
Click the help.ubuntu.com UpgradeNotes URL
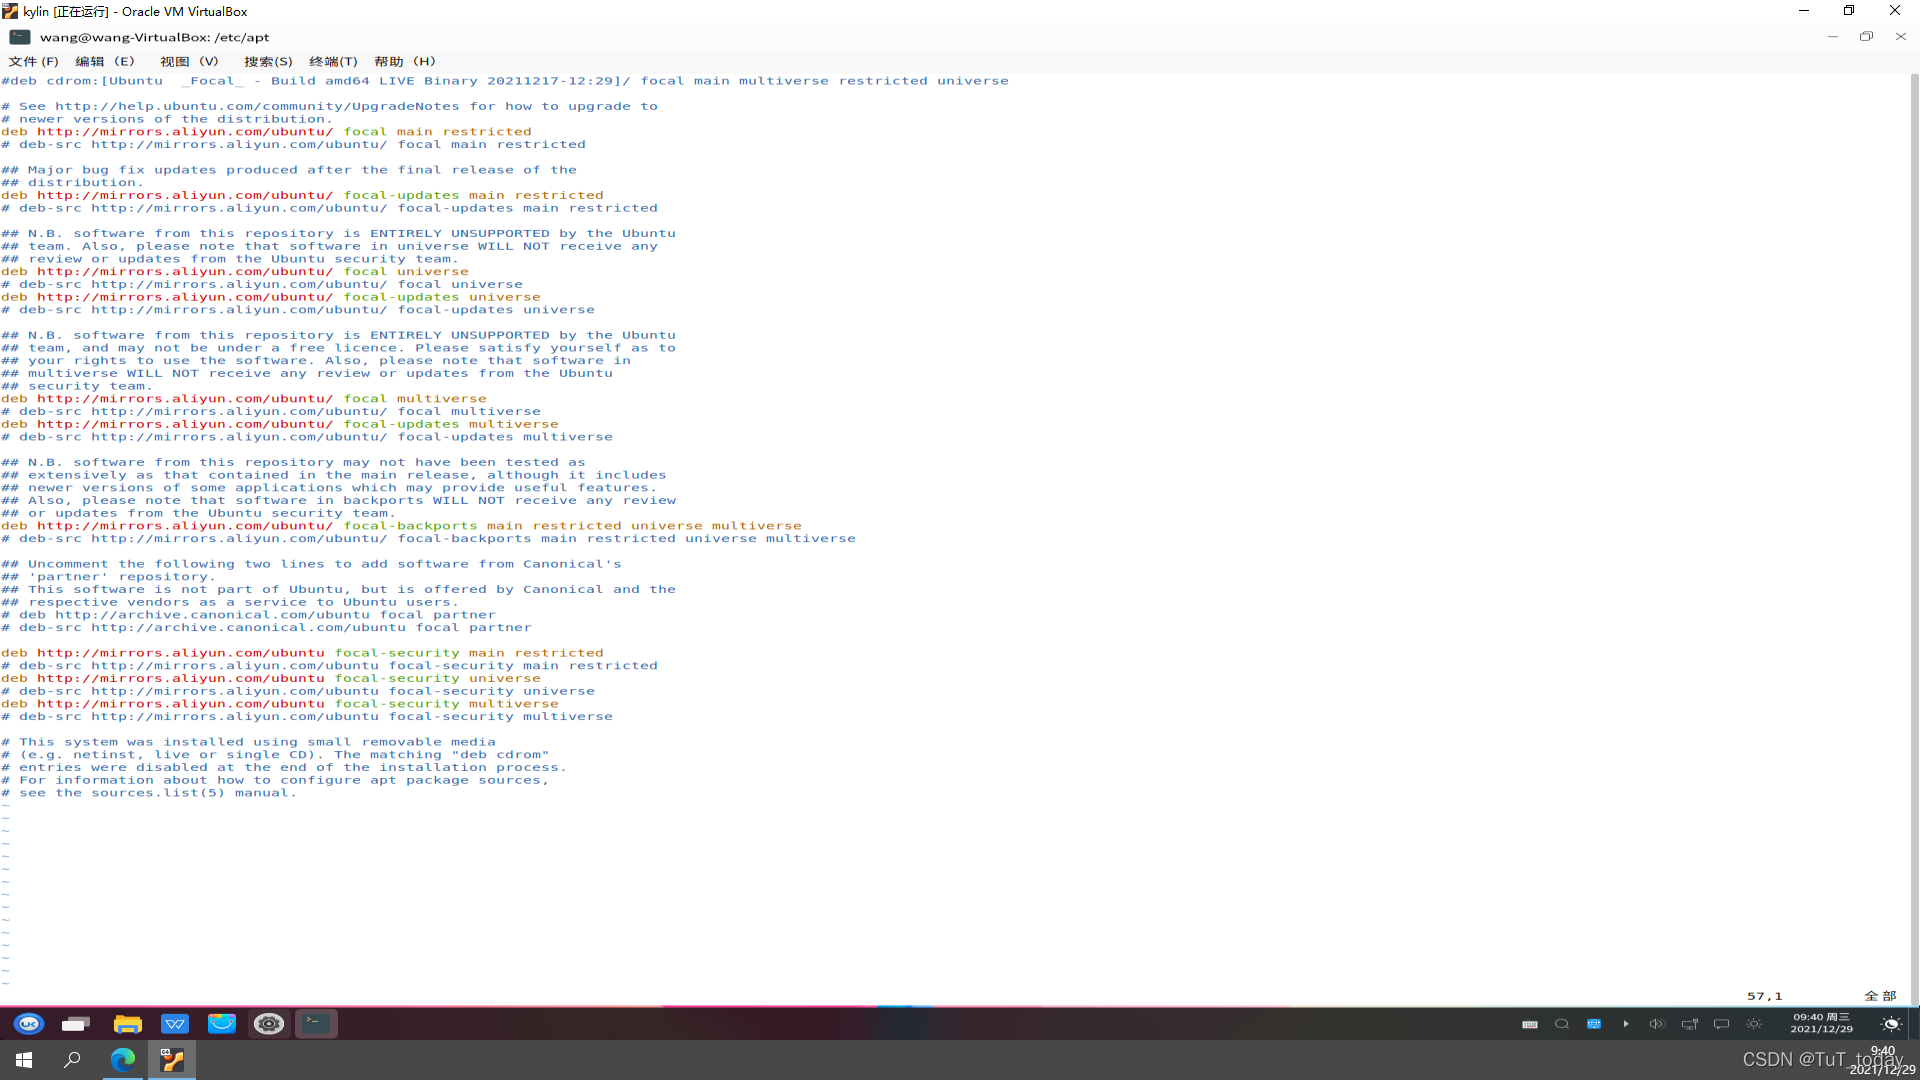pos(257,106)
